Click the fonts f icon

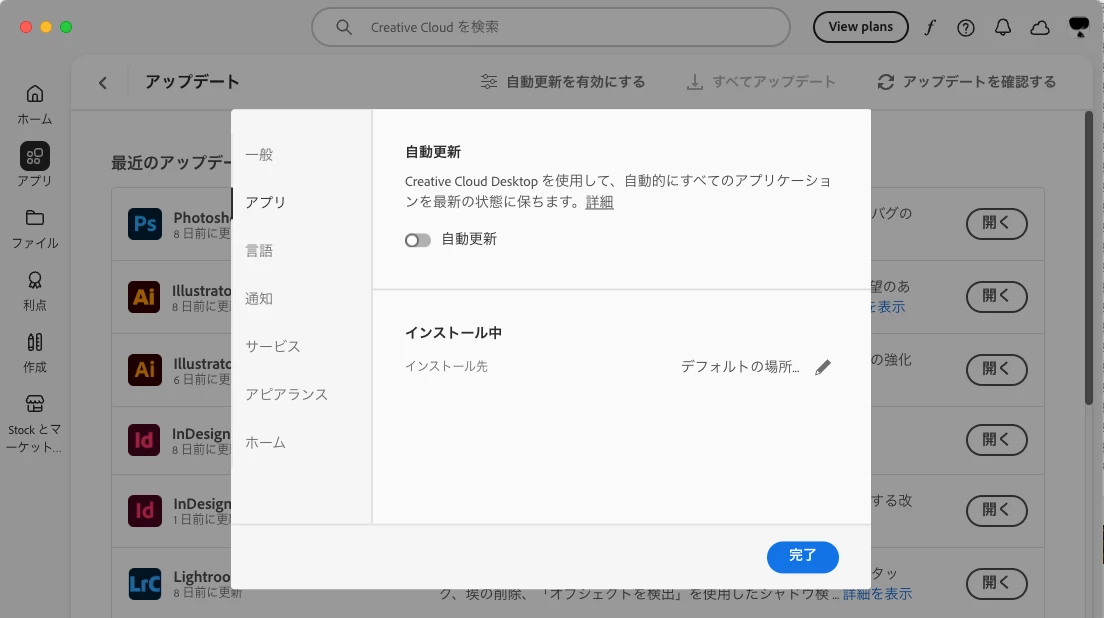pos(930,27)
